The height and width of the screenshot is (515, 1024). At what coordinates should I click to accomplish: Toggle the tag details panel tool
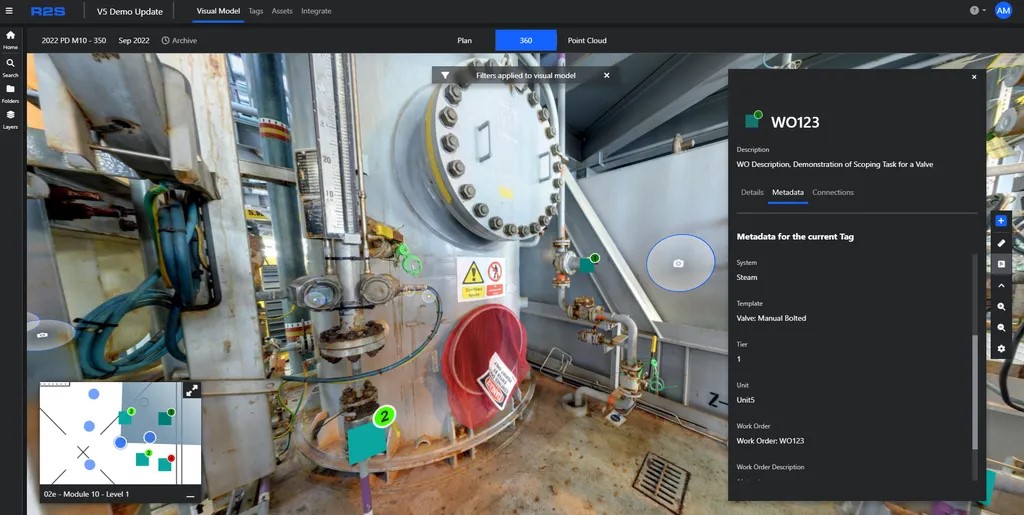click(x=1001, y=264)
